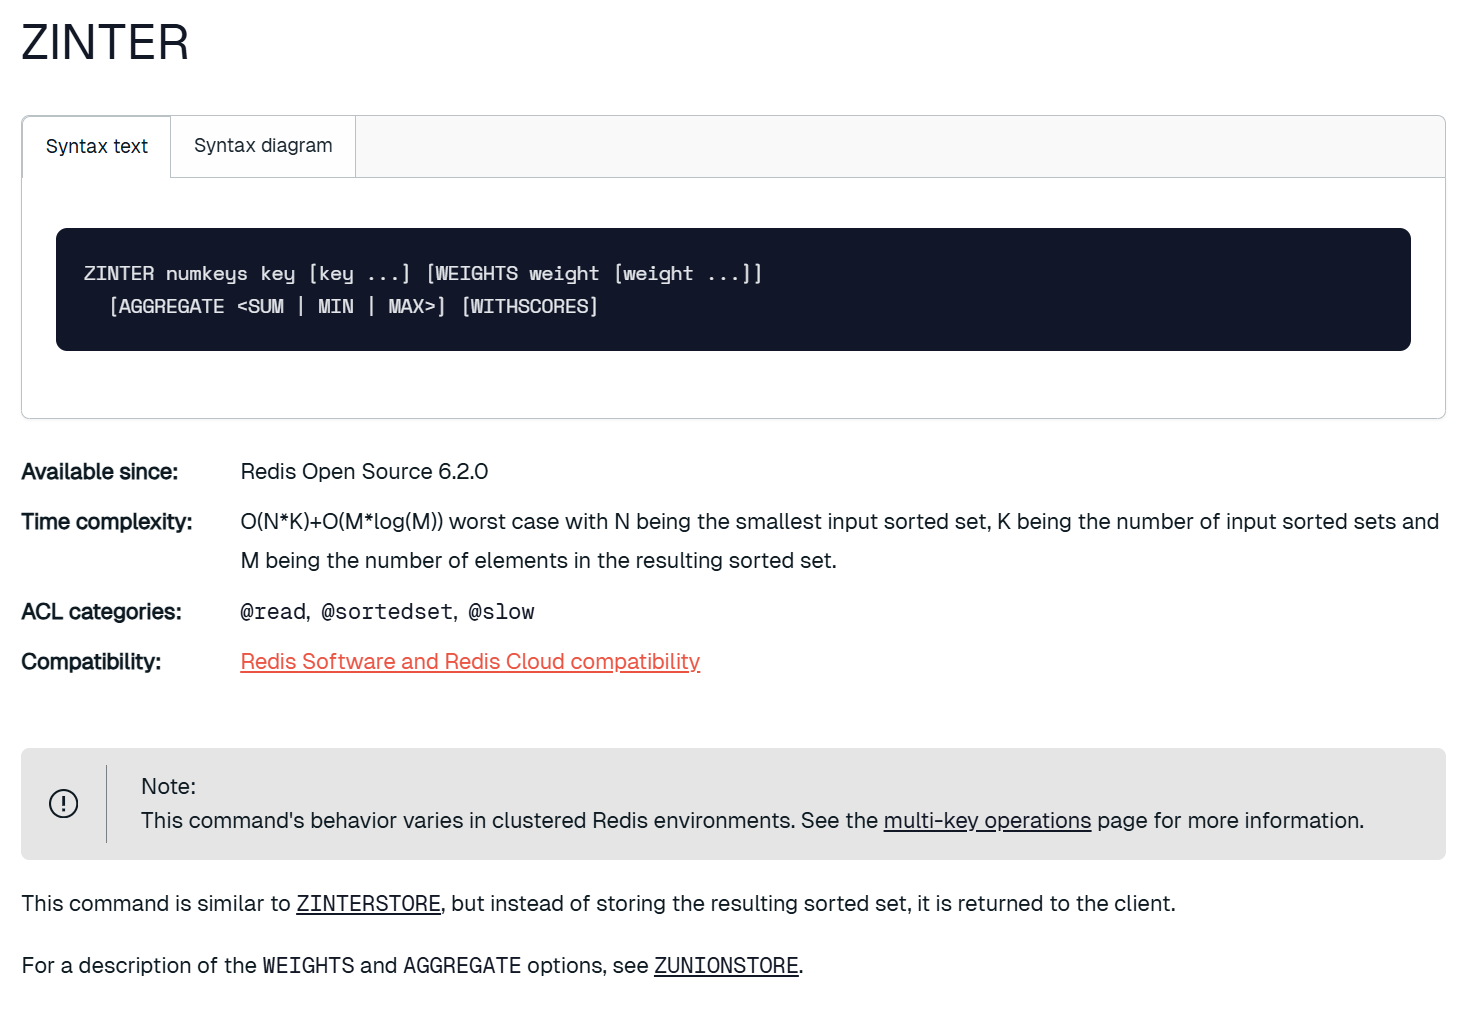Screen dimensions: 1471x1009
Task: Open Redis Software and Redis Cloud compatibility link
Action: (470, 662)
